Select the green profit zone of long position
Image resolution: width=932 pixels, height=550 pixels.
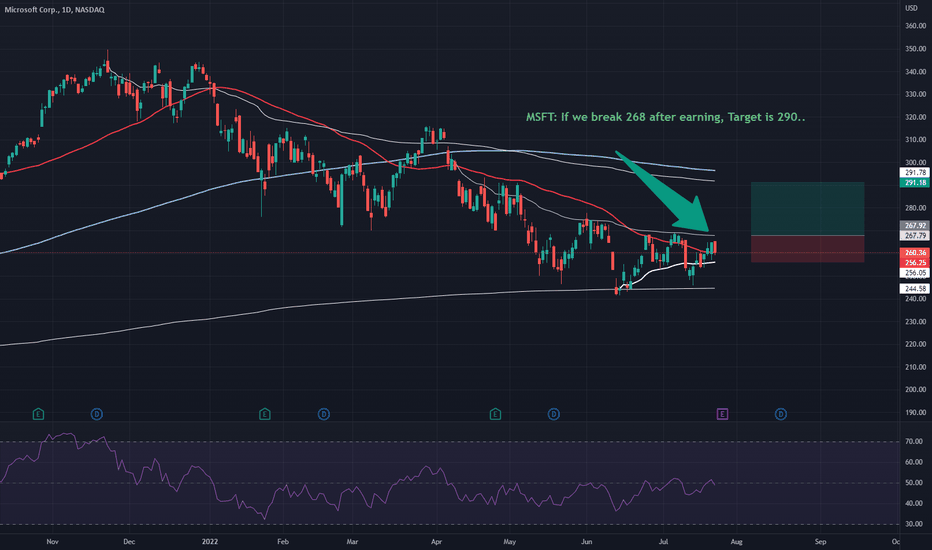(807, 209)
